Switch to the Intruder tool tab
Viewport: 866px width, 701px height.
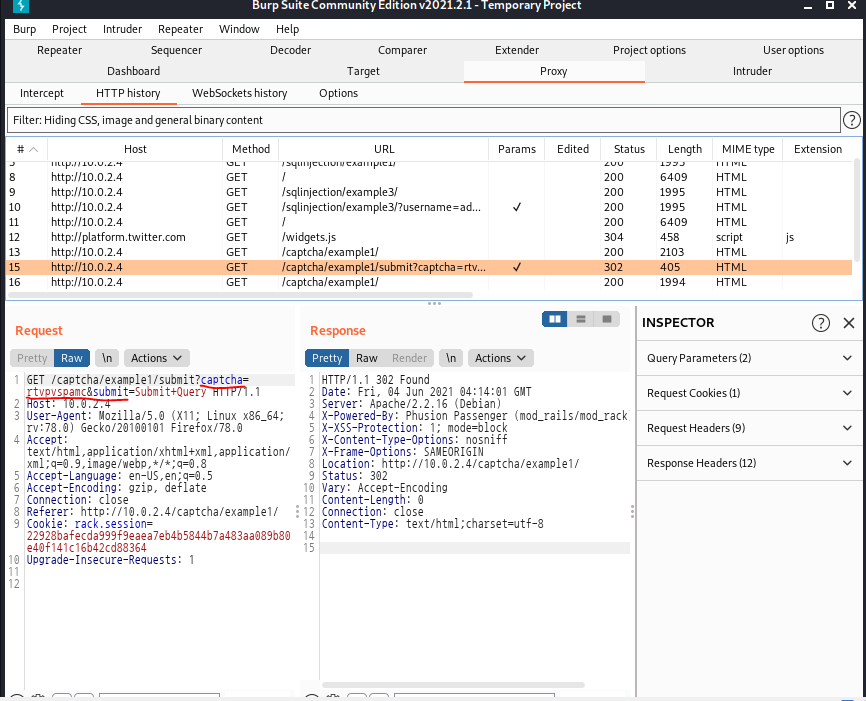752,71
